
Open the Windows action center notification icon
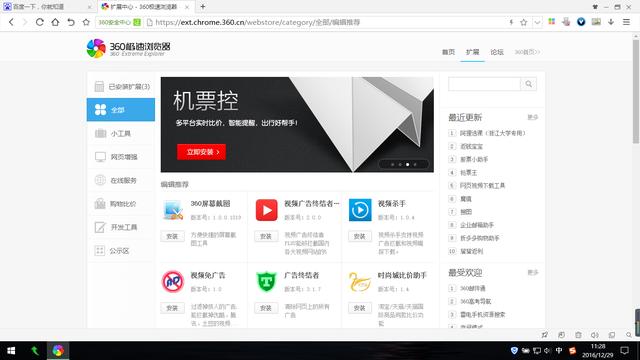point(624,351)
